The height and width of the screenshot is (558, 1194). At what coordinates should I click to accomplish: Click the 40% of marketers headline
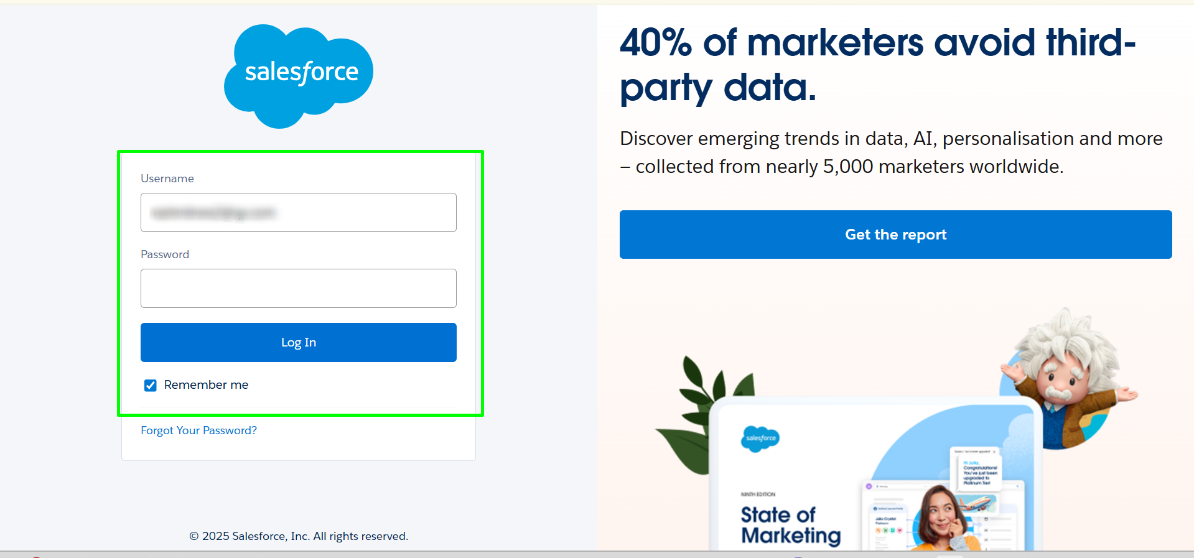click(878, 65)
